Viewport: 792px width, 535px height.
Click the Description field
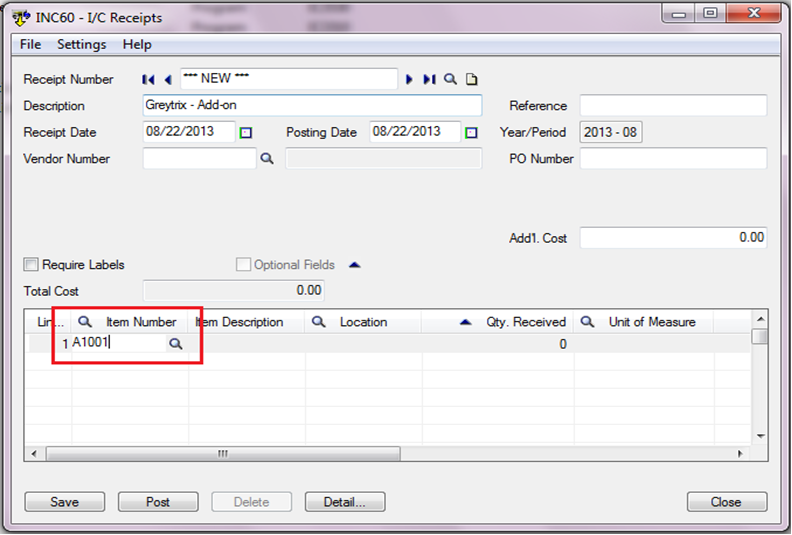(312, 105)
